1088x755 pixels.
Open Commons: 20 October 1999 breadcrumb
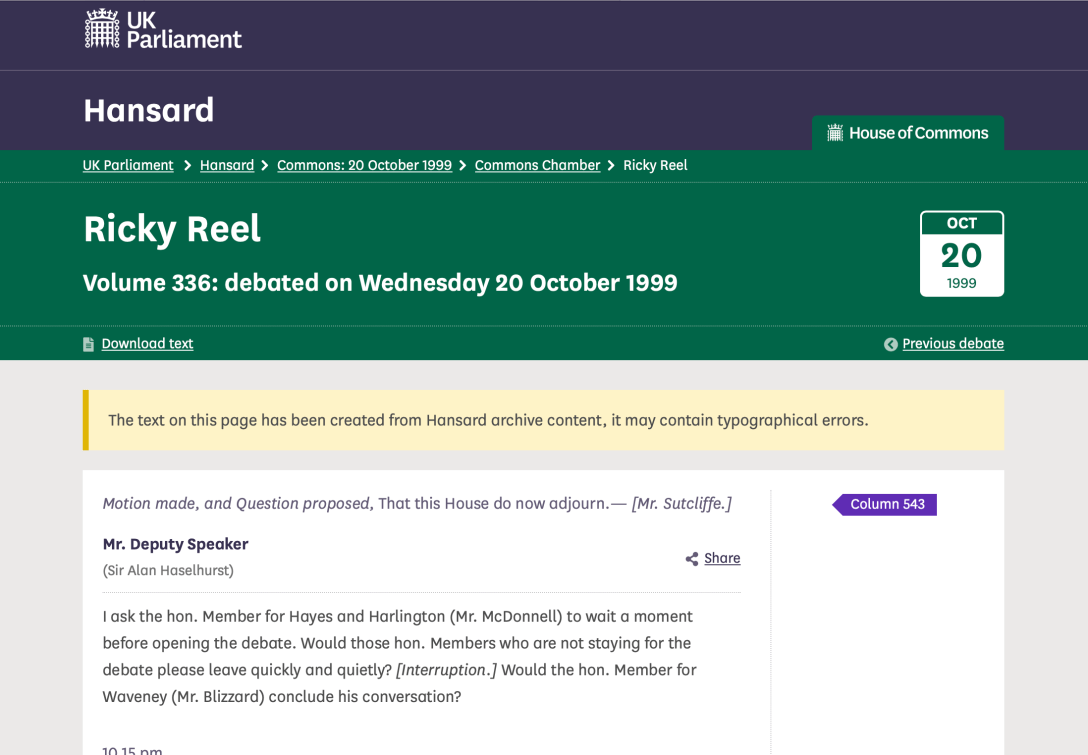(364, 165)
